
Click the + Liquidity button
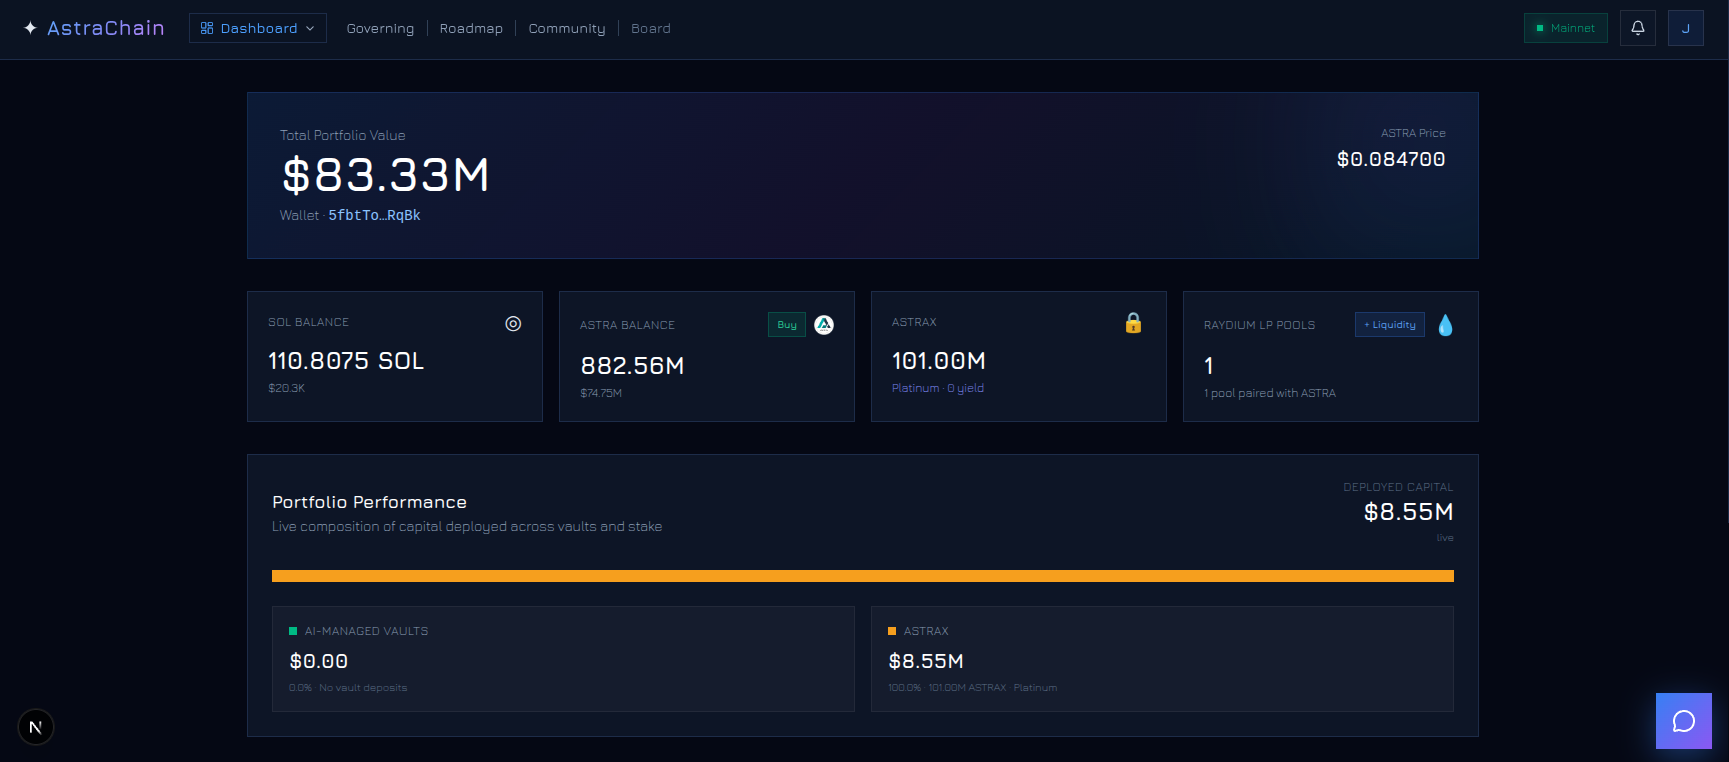click(x=1390, y=325)
